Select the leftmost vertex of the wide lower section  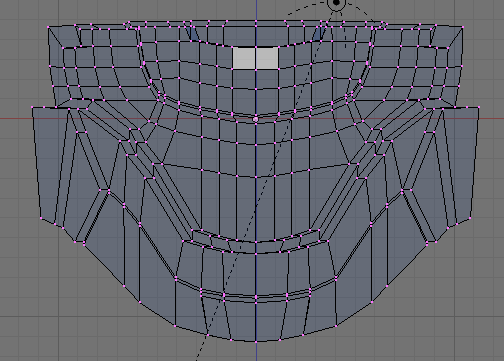point(32,107)
